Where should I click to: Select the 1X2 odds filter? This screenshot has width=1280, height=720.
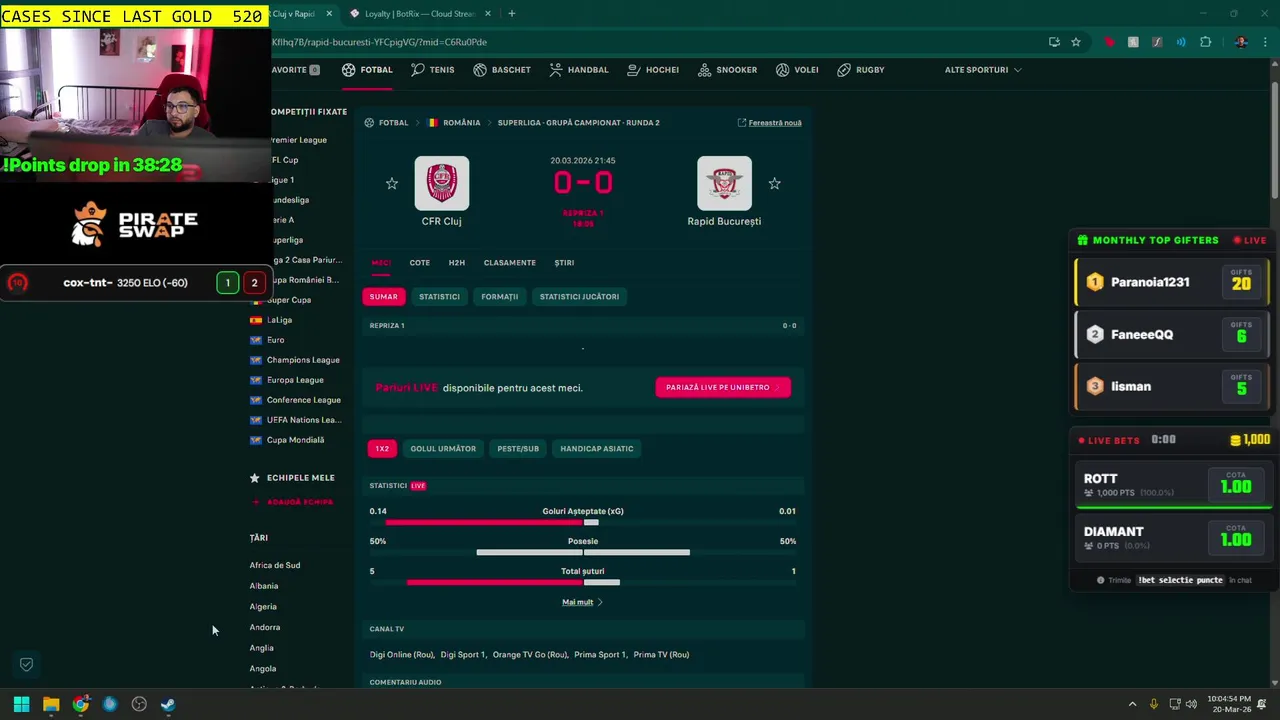click(382, 449)
